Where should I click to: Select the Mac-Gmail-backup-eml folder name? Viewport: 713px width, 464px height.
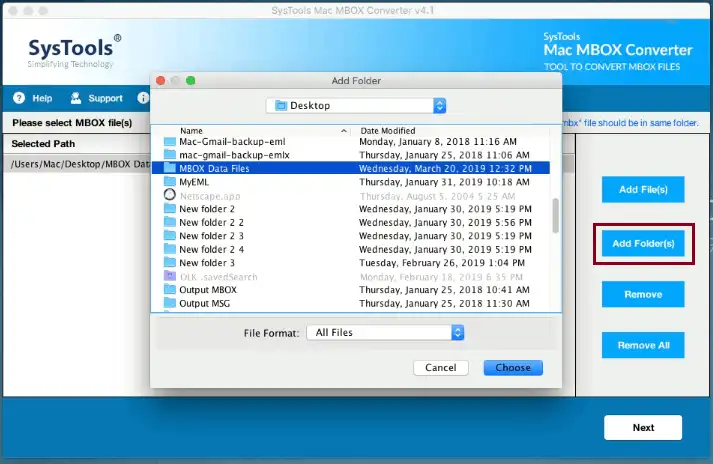coord(232,141)
